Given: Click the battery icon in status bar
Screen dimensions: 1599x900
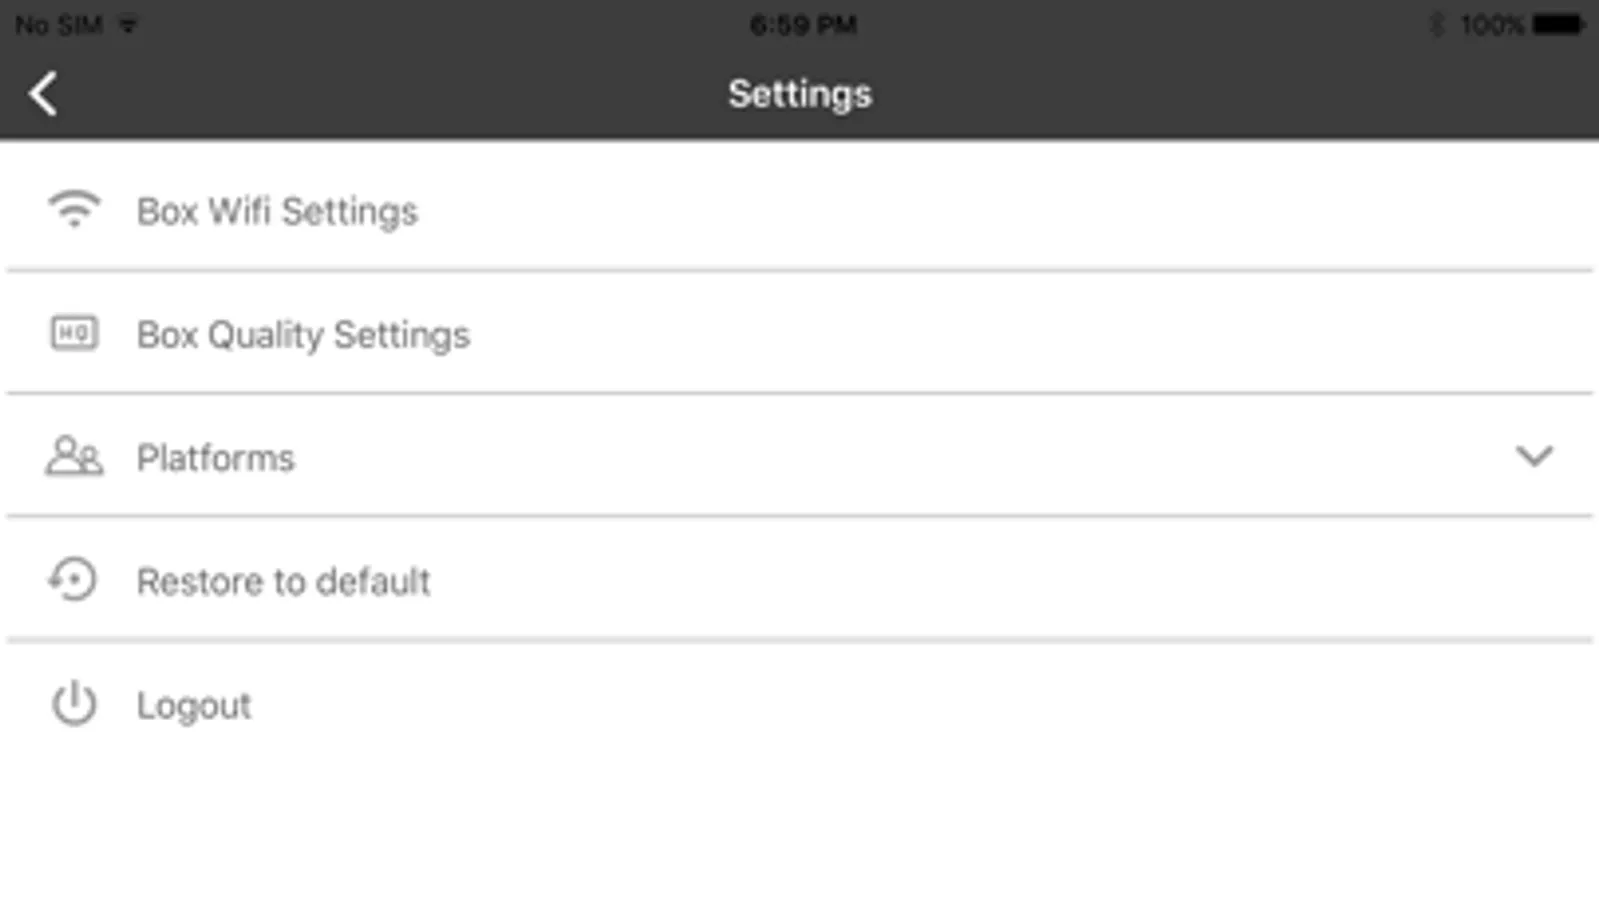Looking at the screenshot, I should point(1557,25).
